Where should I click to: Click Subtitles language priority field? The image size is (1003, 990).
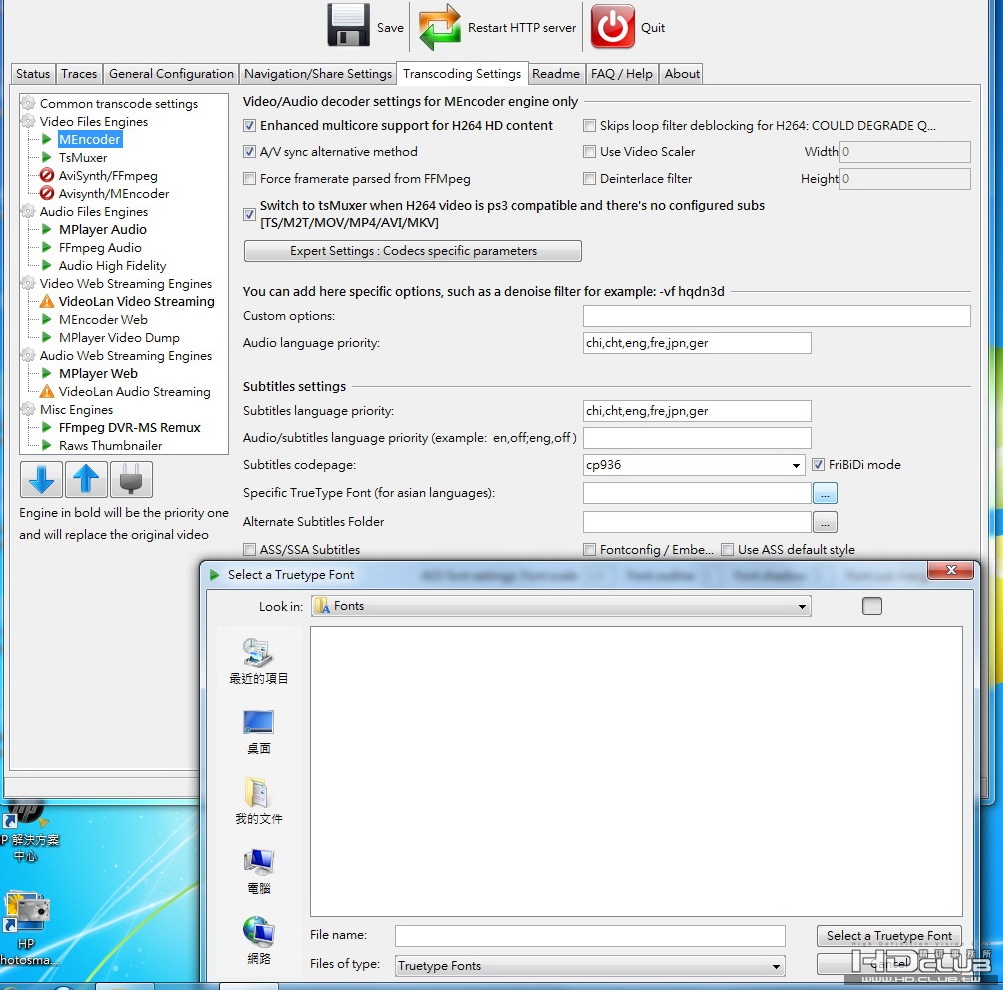[x=697, y=411]
